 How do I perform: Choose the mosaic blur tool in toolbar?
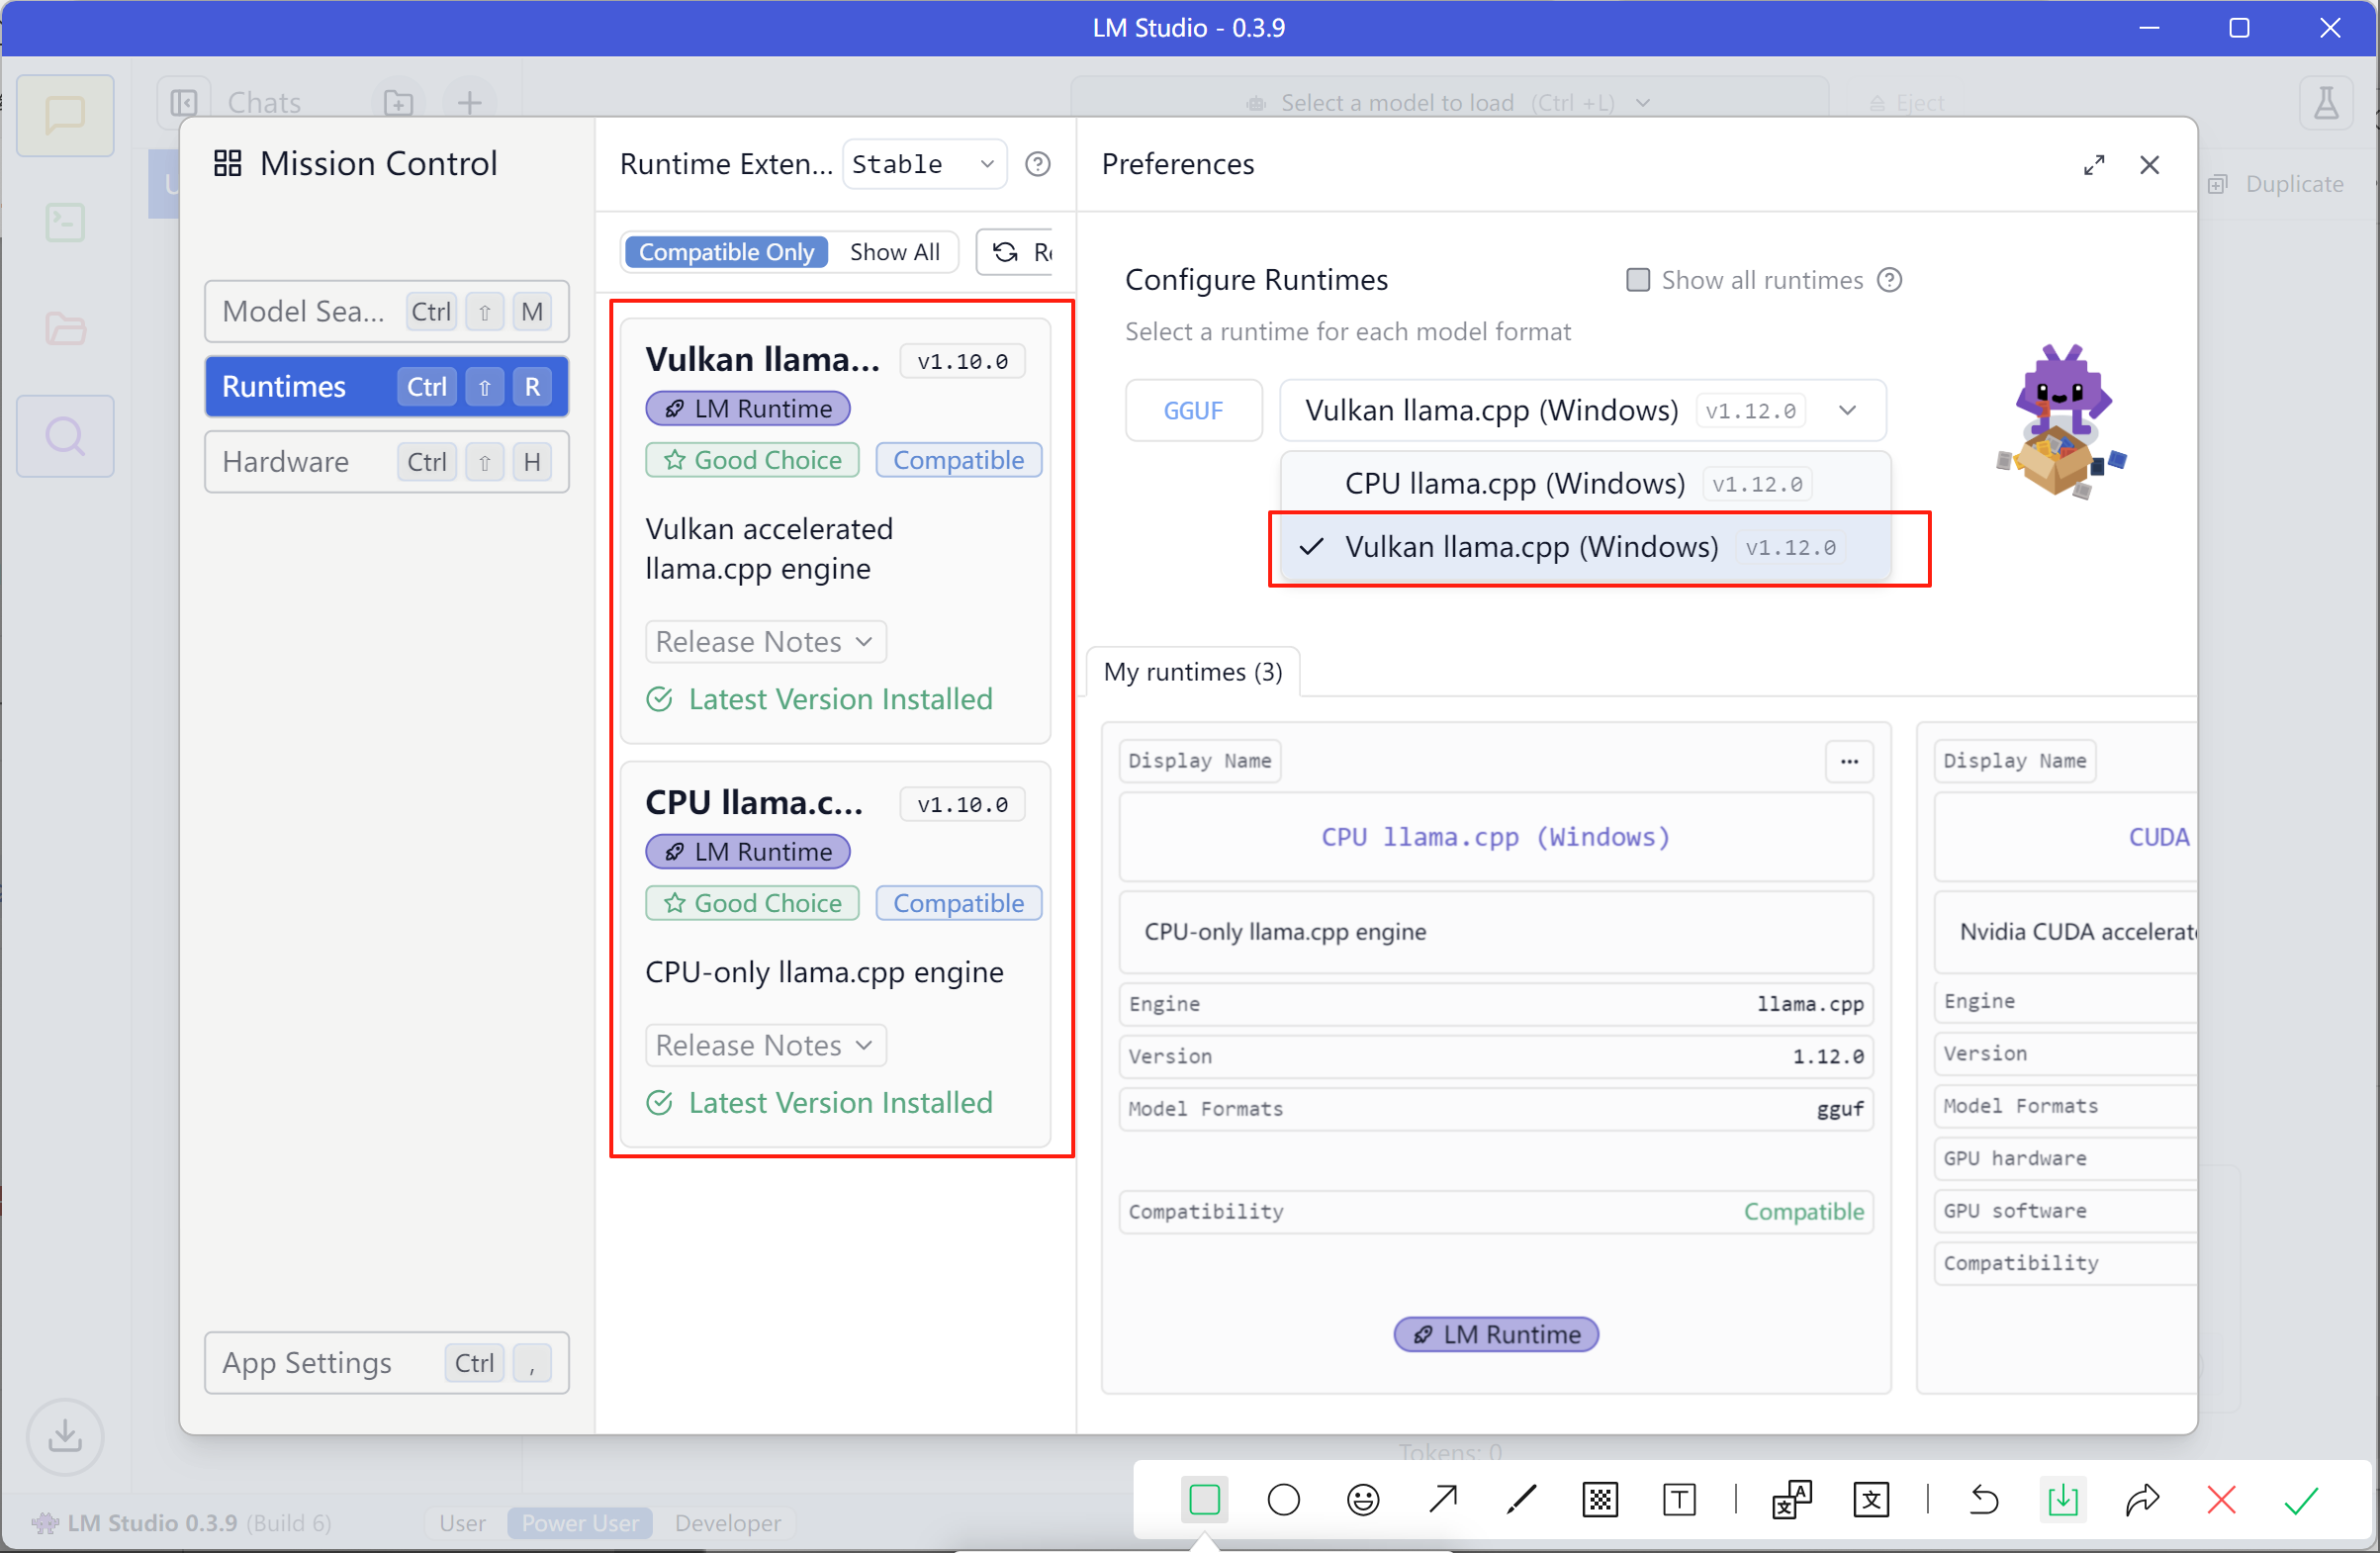1600,1499
